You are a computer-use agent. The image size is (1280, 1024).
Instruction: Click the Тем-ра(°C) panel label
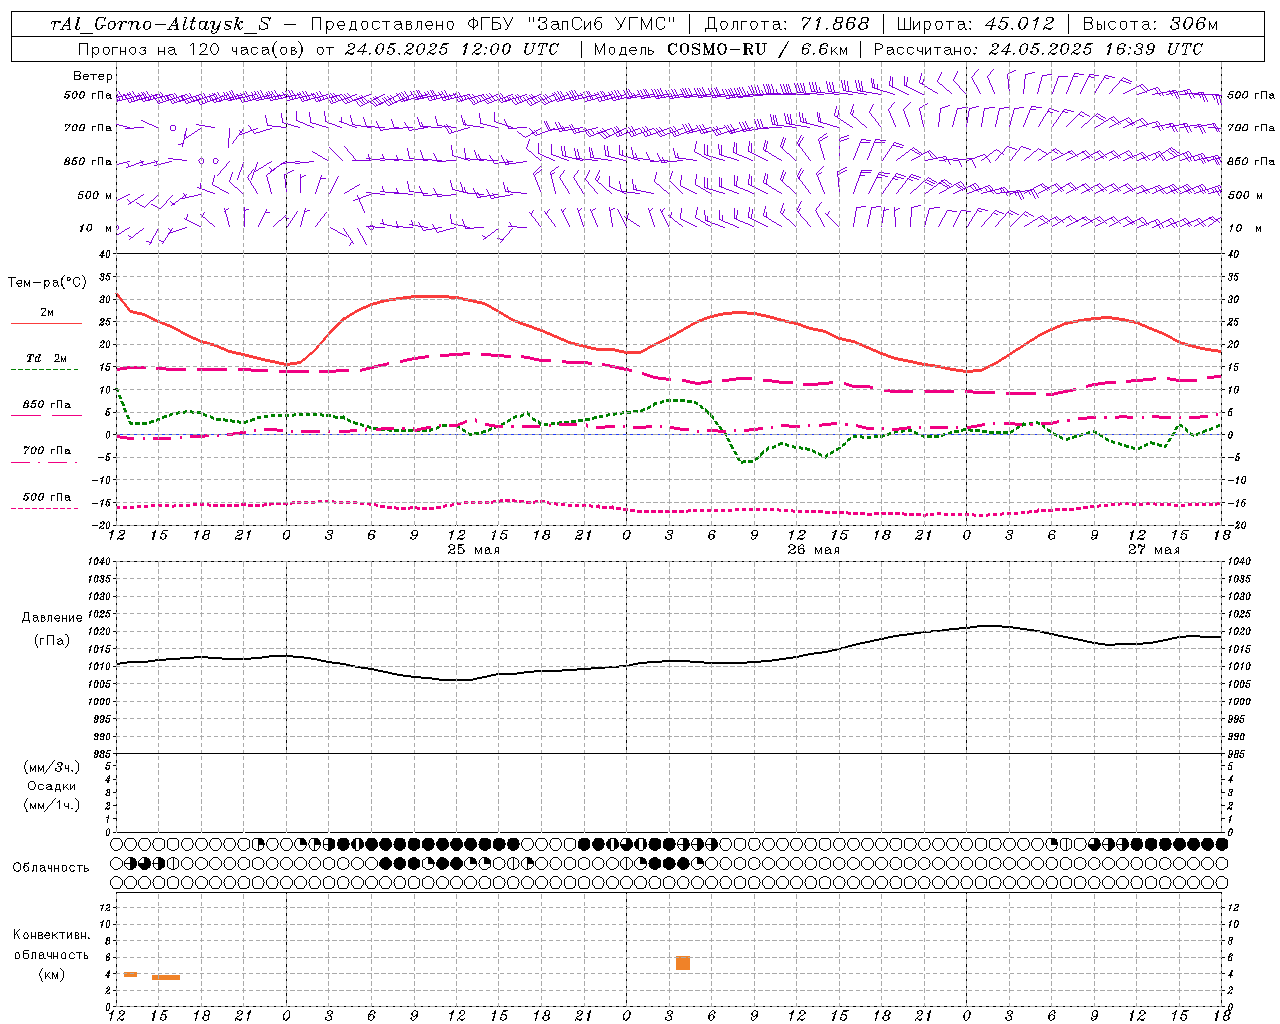47,283
